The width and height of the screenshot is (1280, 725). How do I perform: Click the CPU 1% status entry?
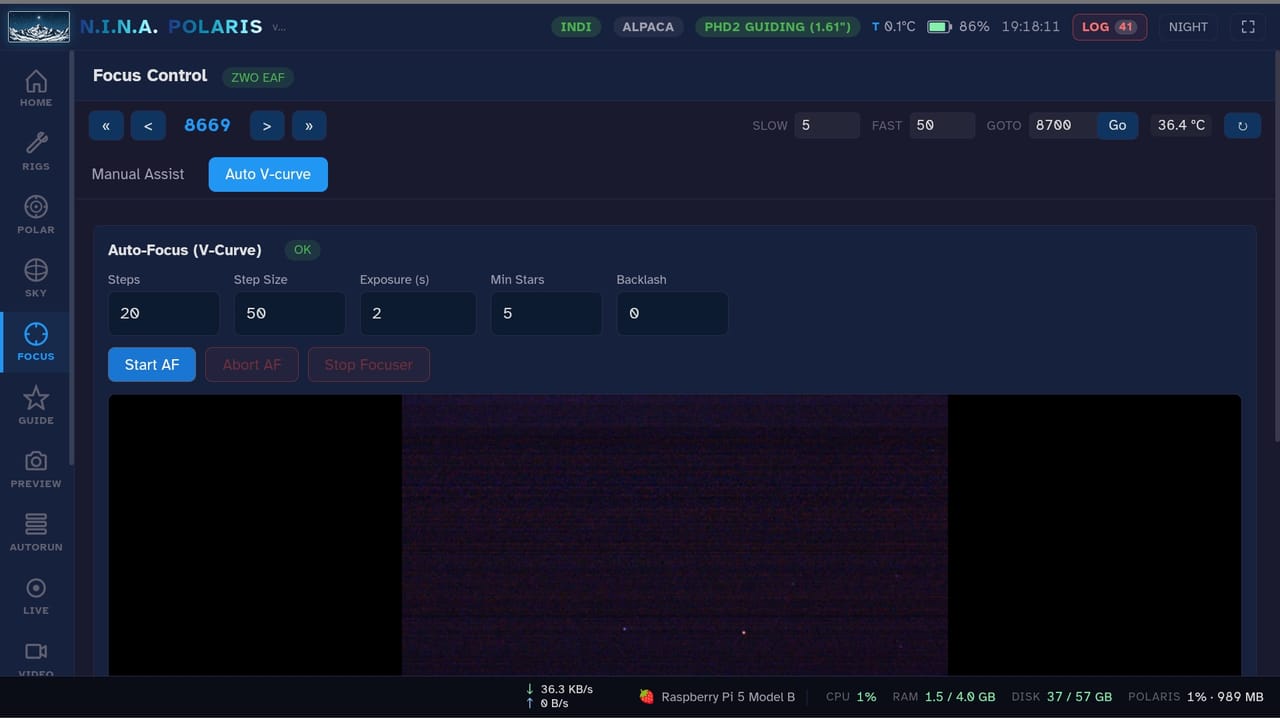[x=851, y=697]
